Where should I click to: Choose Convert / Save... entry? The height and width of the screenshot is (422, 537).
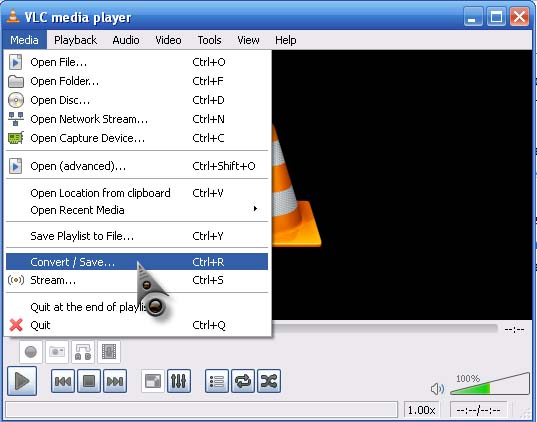tap(137, 262)
